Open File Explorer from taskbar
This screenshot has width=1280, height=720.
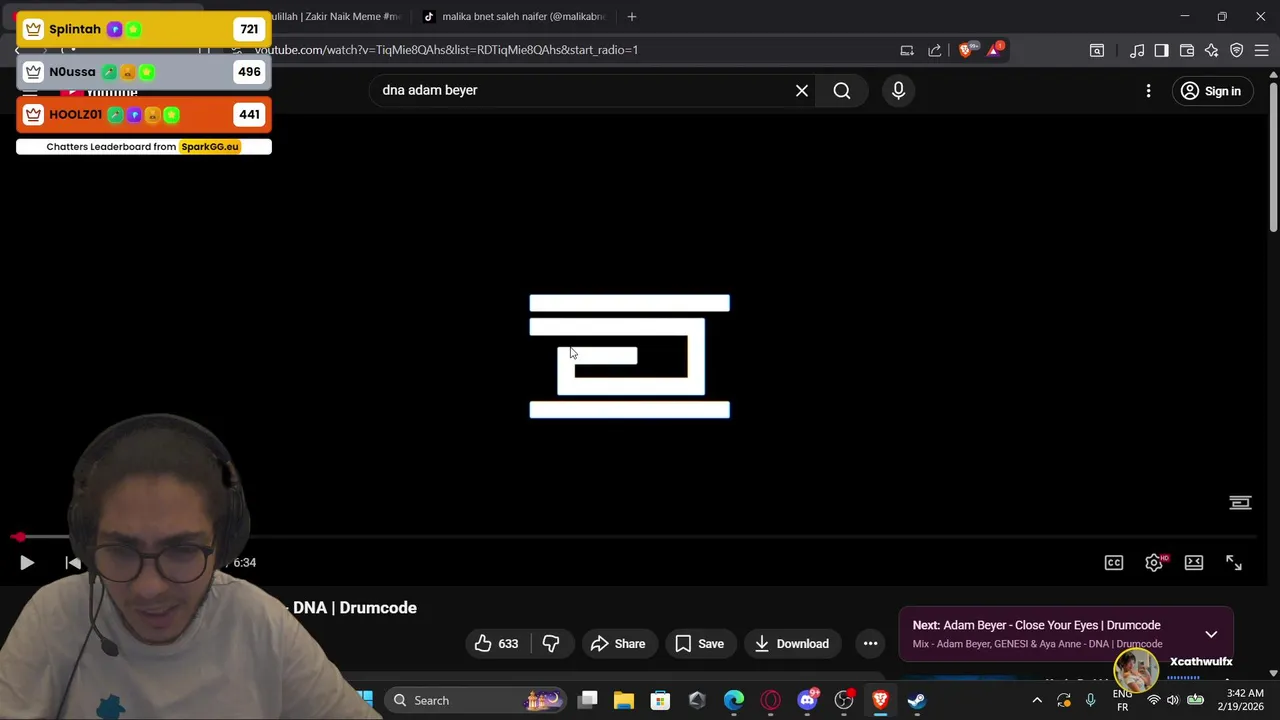(624, 700)
